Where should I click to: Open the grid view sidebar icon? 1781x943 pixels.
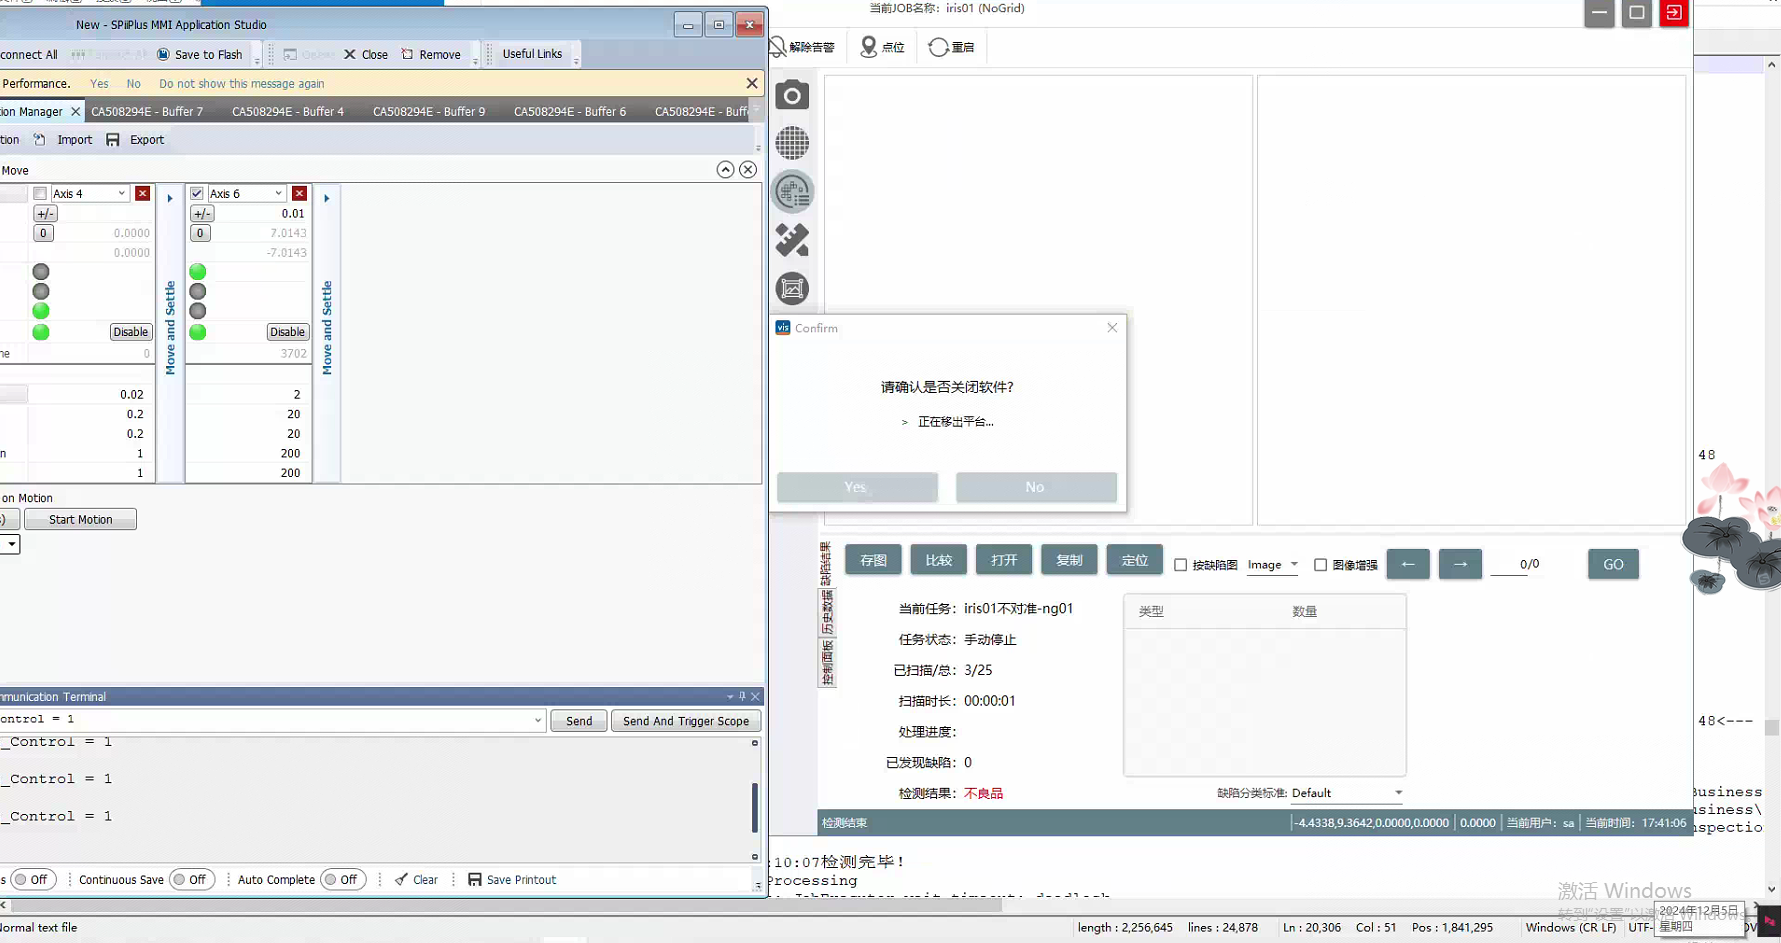click(x=792, y=143)
